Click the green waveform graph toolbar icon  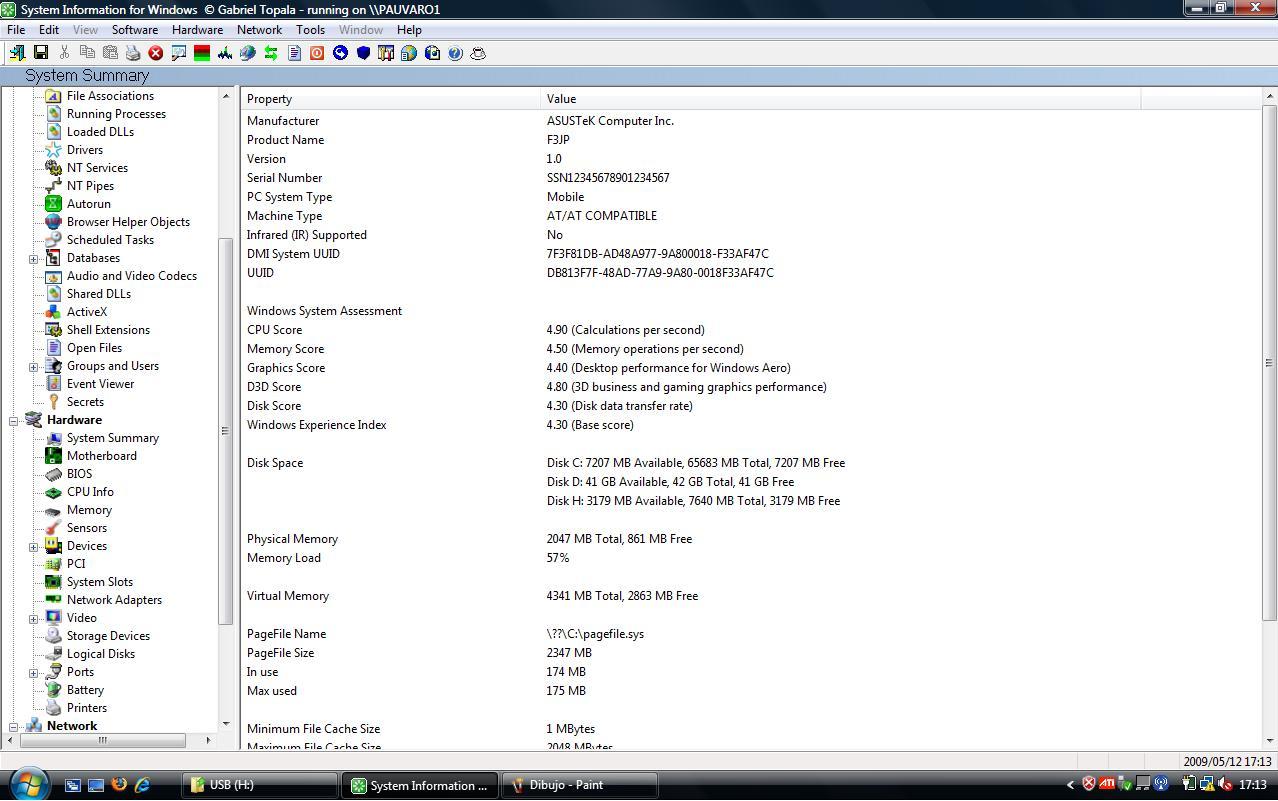(x=225, y=53)
